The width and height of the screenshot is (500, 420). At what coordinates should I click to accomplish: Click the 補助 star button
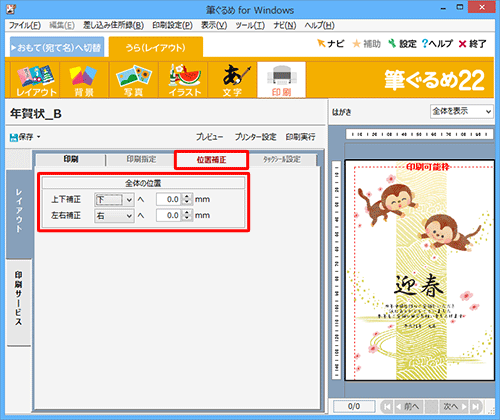click(366, 44)
